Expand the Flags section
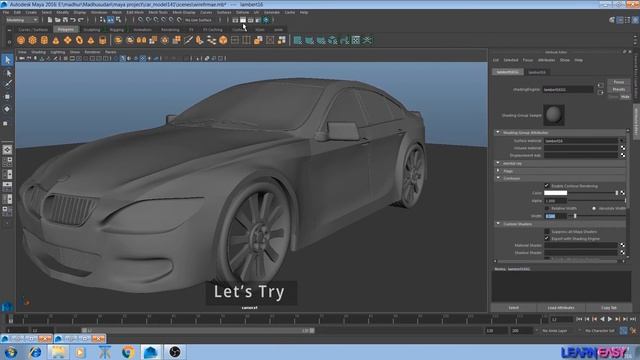The height and width of the screenshot is (360, 640). [x=498, y=171]
